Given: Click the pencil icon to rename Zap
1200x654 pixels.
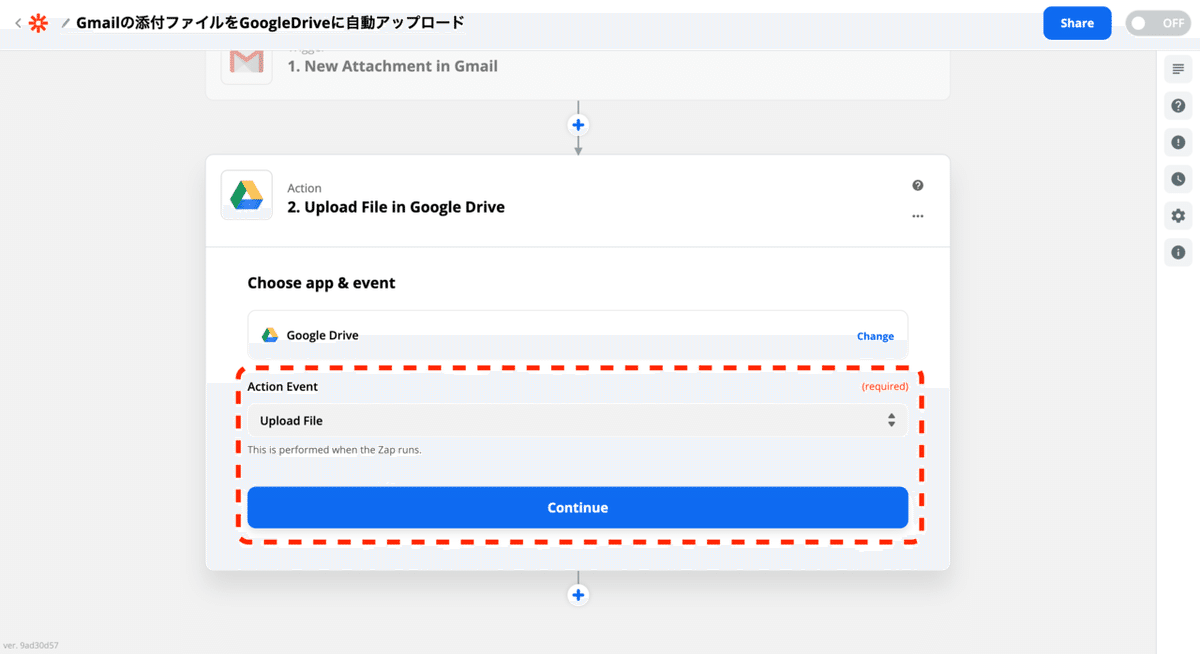Looking at the screenshot, I should pos(66,23).
